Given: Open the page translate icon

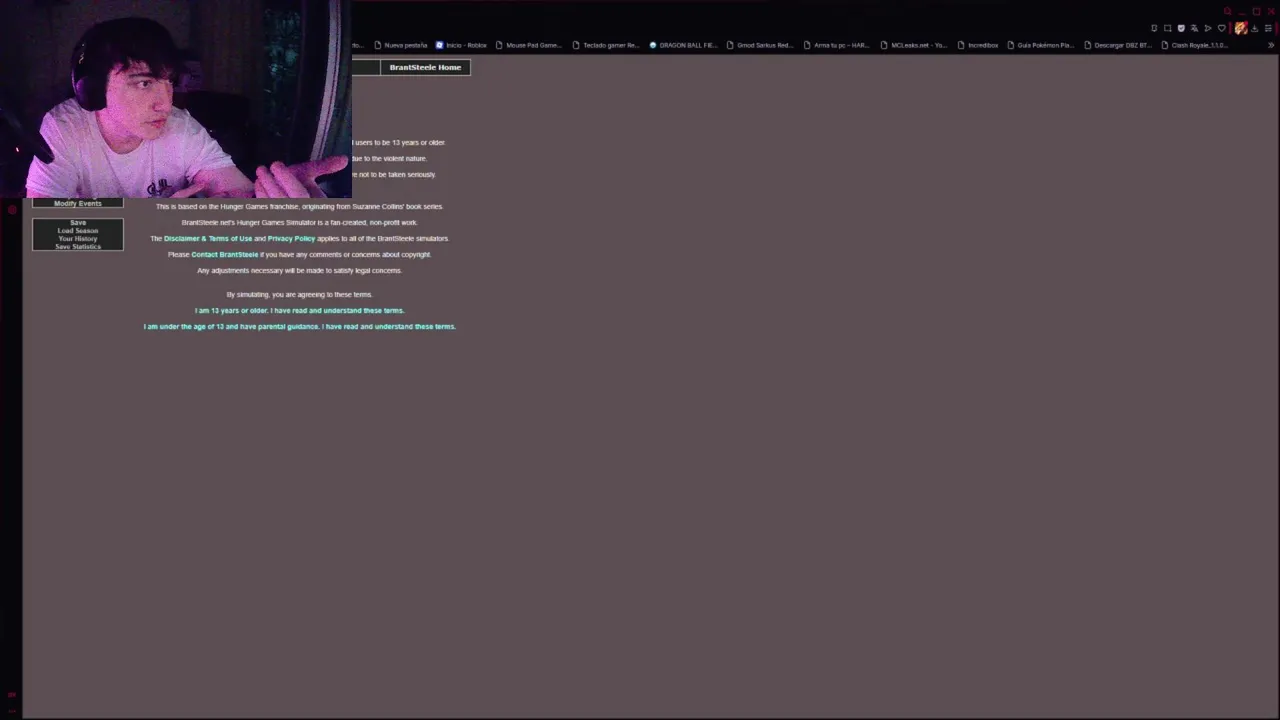Looking at the screenshot, I should pos(1194,28).
